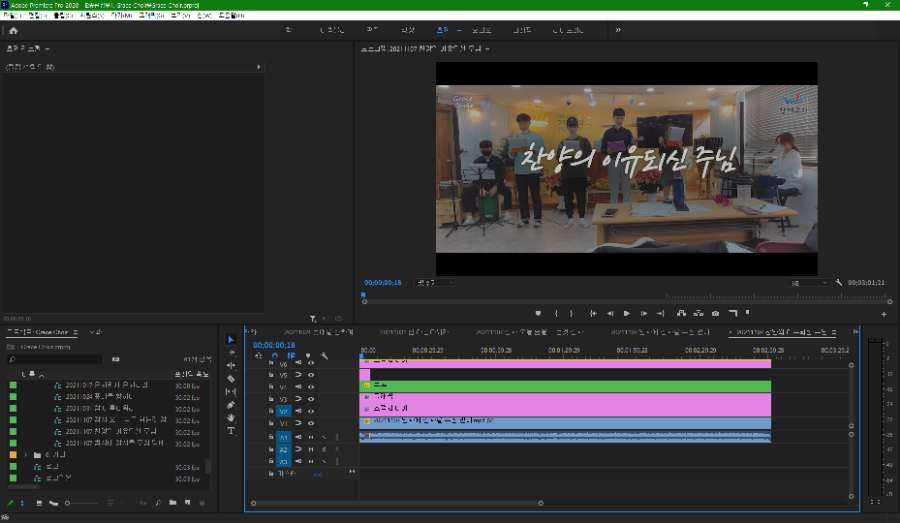Step back one frame
This screenshot has height=523, width=900.
coord(610,313)
